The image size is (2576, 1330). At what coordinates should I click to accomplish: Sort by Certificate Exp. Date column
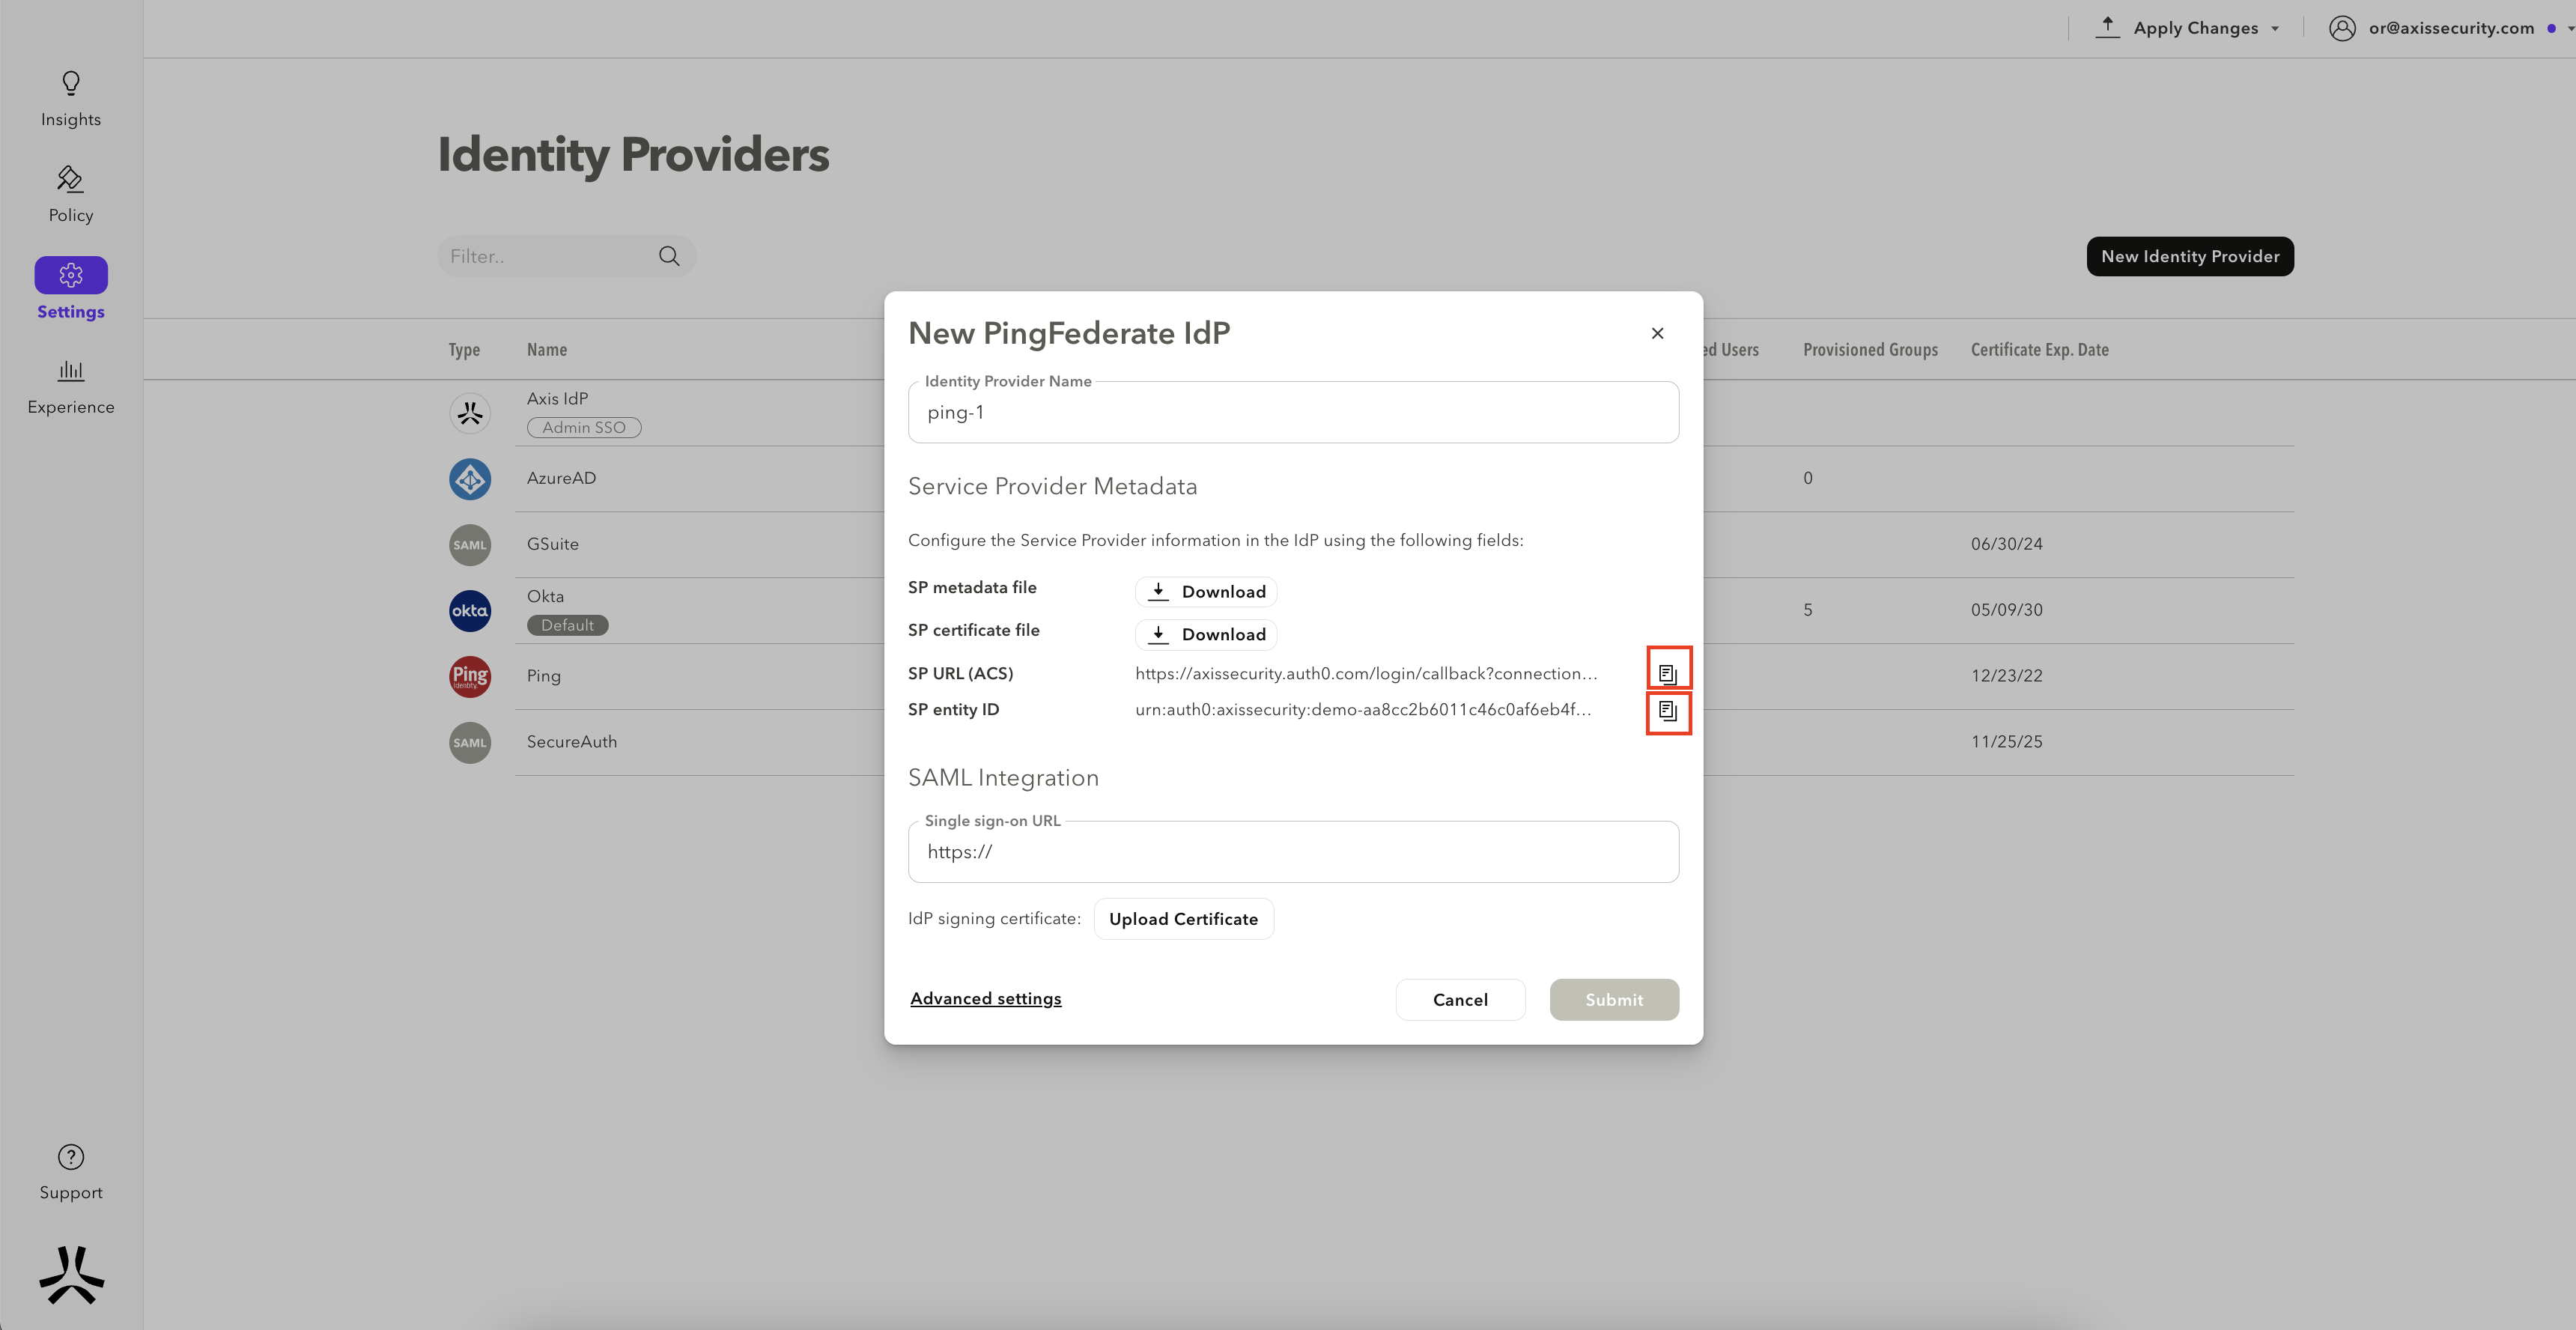point(2039,350)
